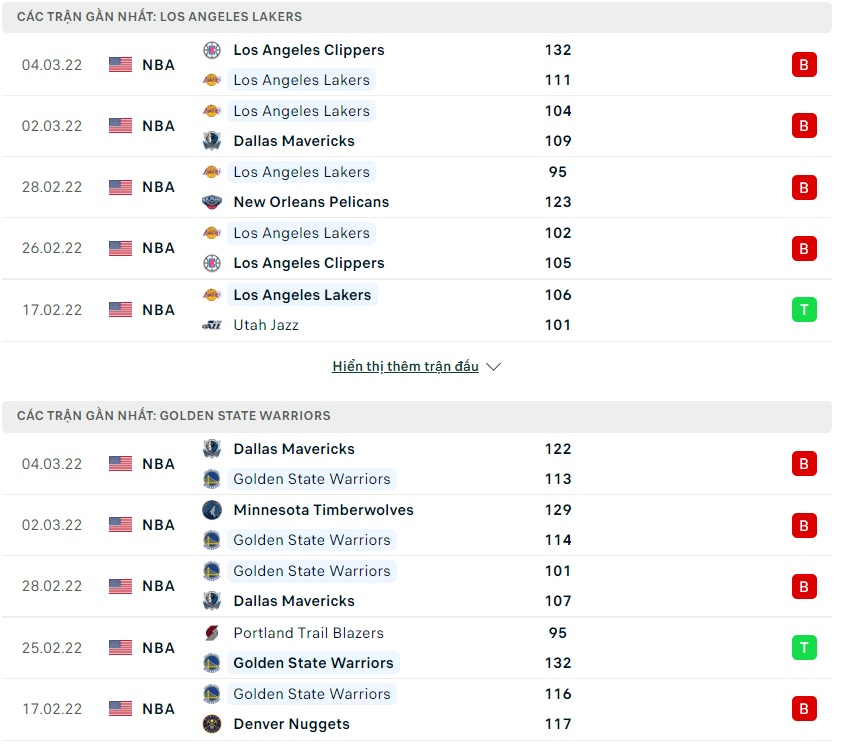
Task: Click the green T badge for Trail Blazers game
Action: (x=804, y=648)
